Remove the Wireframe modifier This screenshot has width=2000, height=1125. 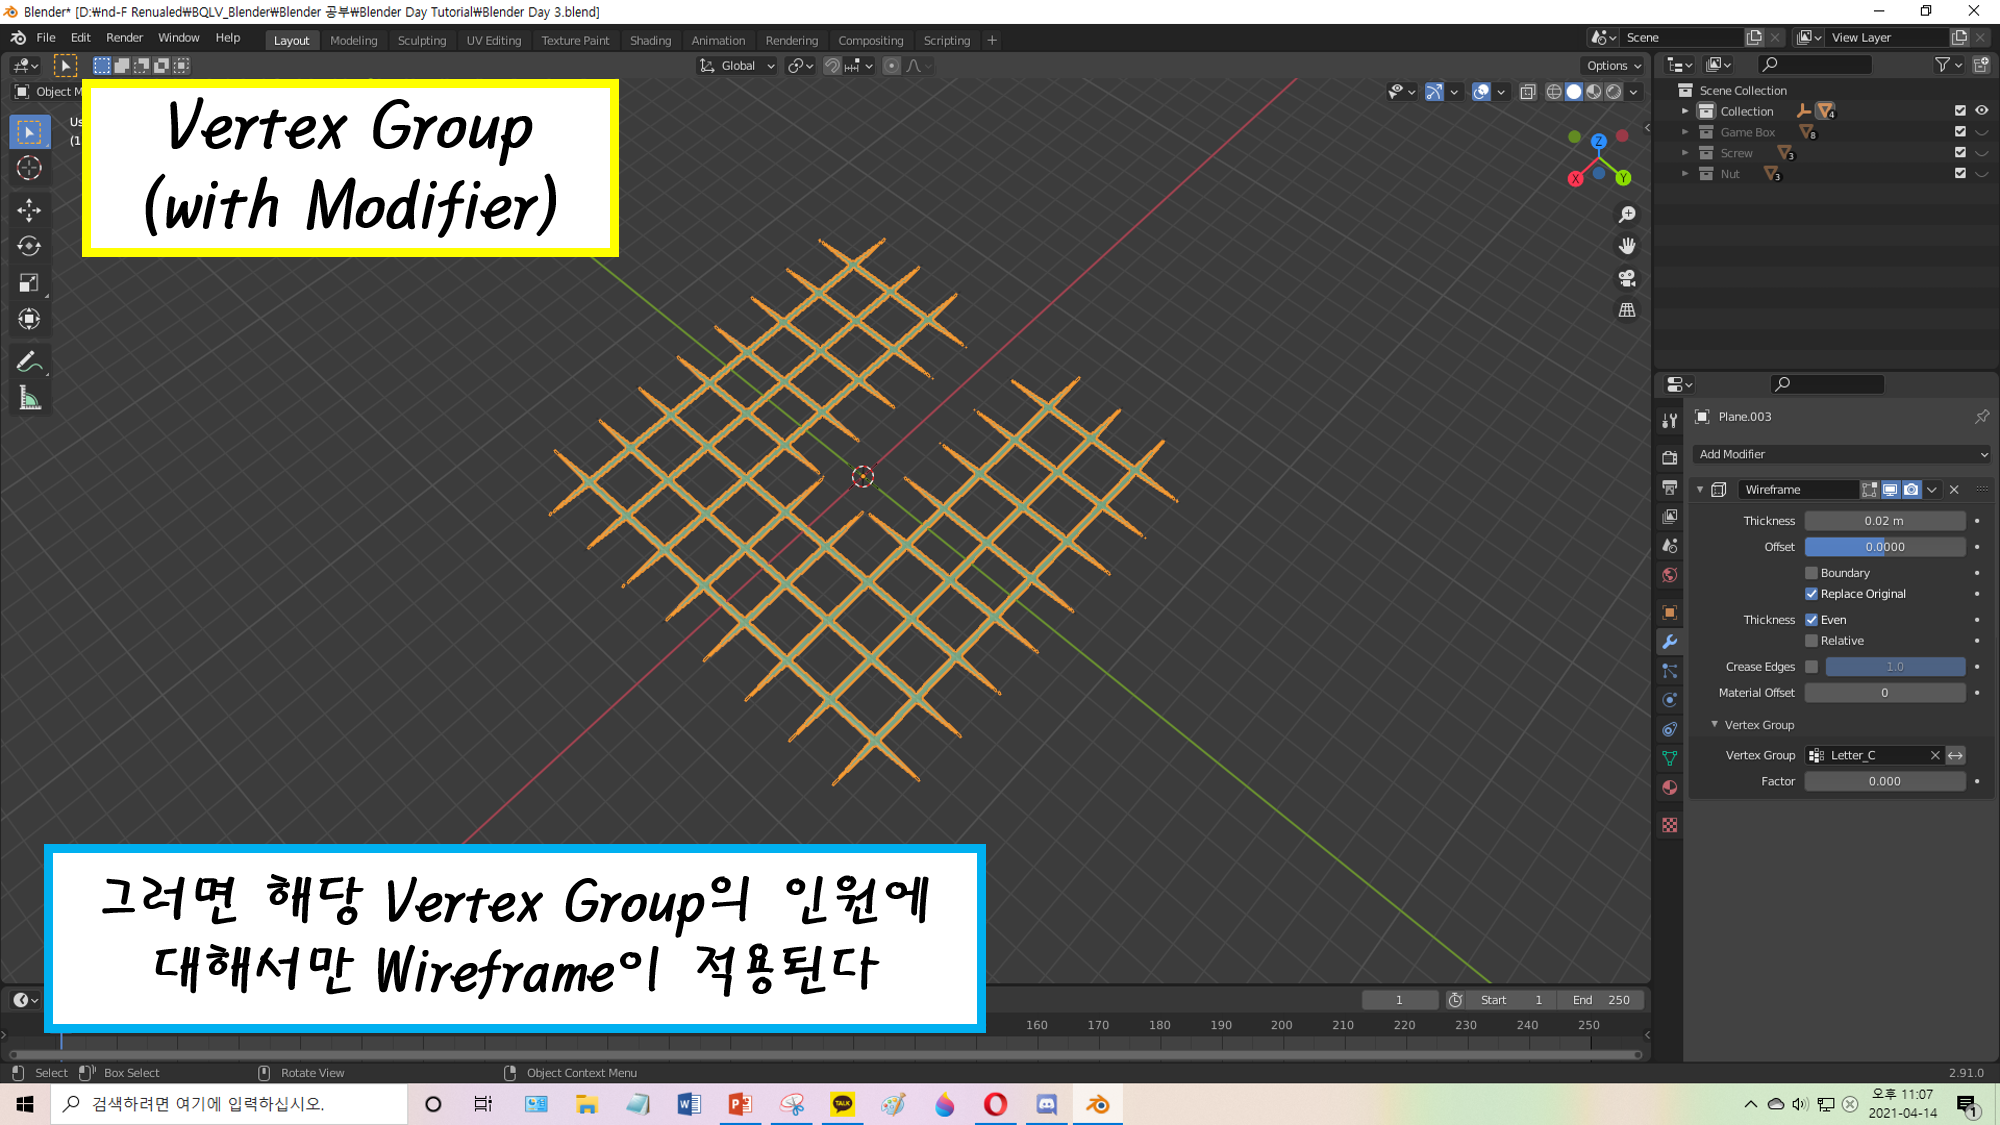point(1954,490)
